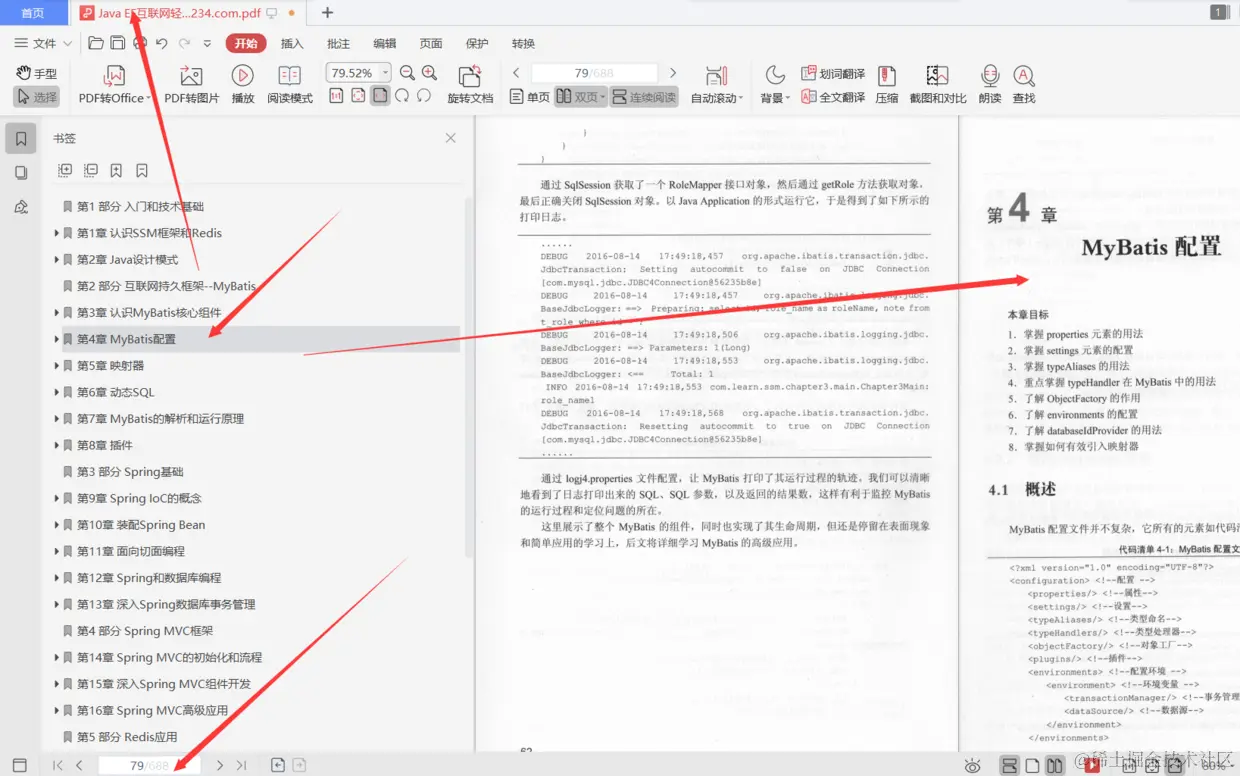Open the 页面 ribbon tab
Image resolution: width=1240 pixels, height=776 pixels.
coord(431,43)
